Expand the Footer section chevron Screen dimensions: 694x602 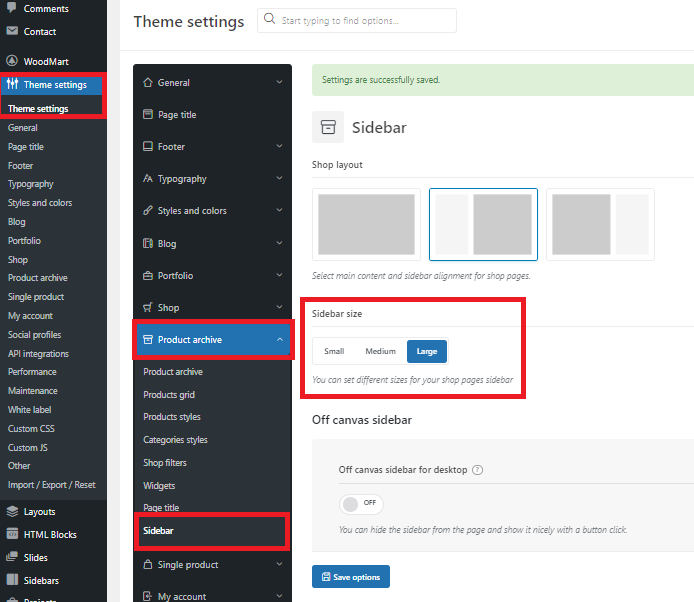tap(279, 146)
